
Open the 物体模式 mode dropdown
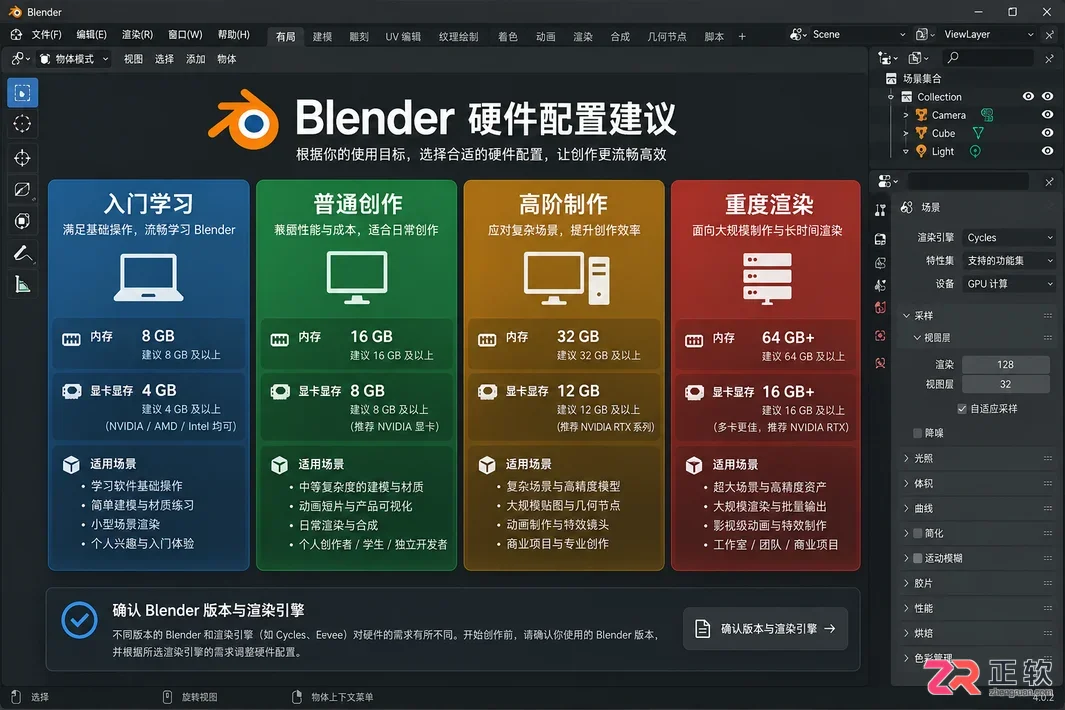click(73, 59)
